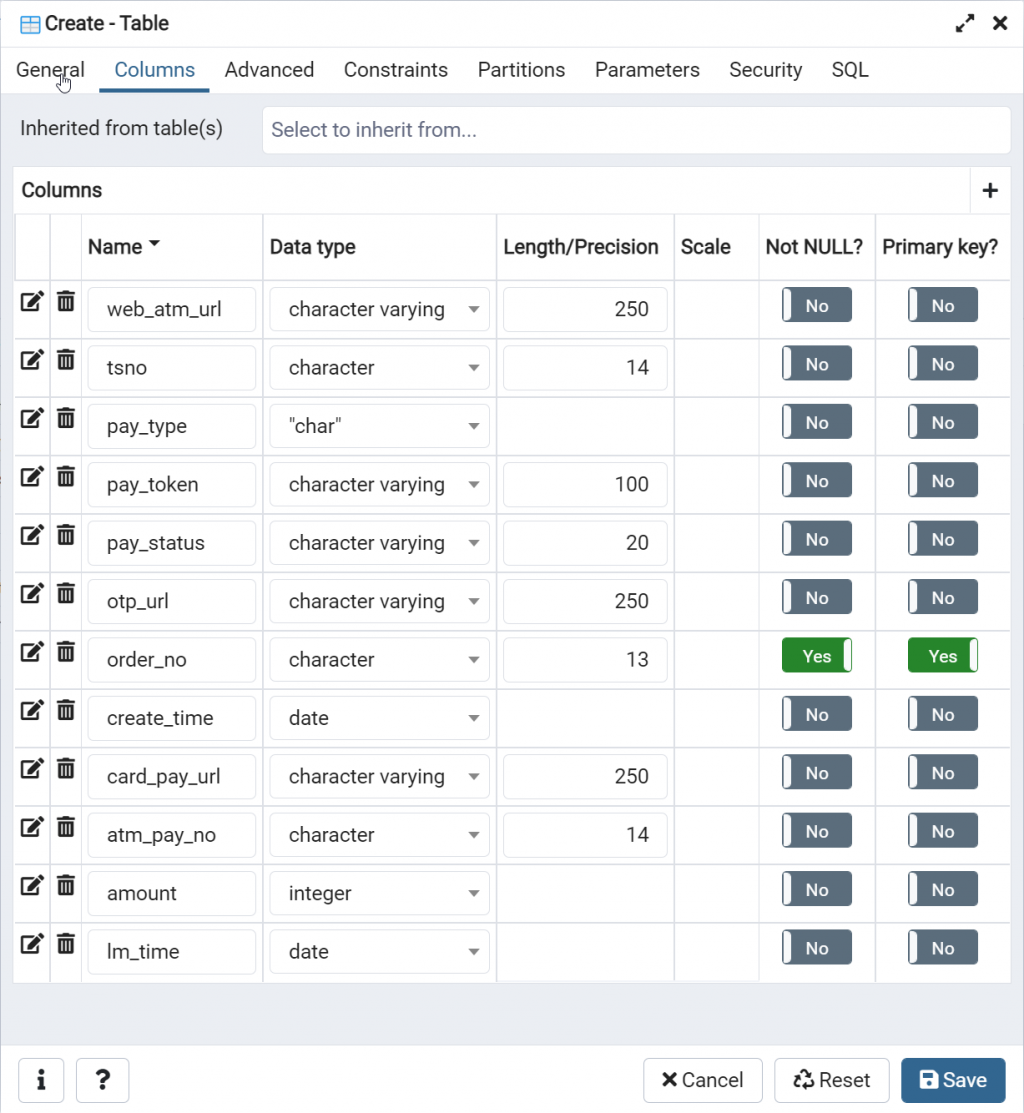
Task: Save the new table
Action: (953, 1080)
